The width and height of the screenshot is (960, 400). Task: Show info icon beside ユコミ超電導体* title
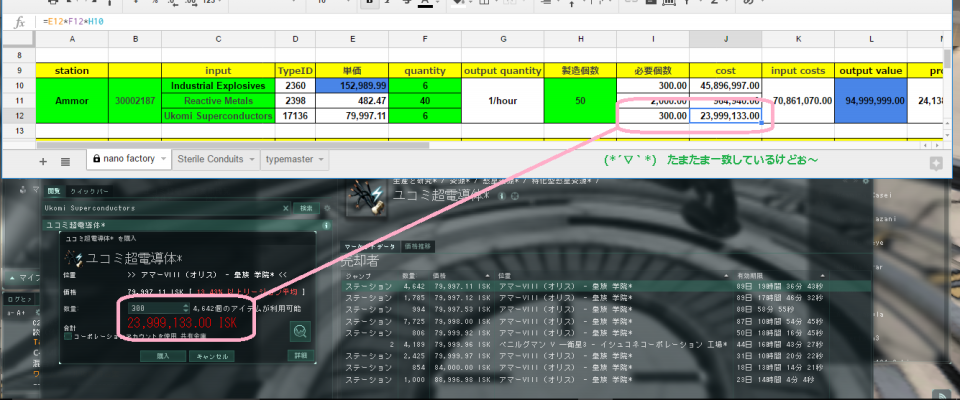pos(501,196)
